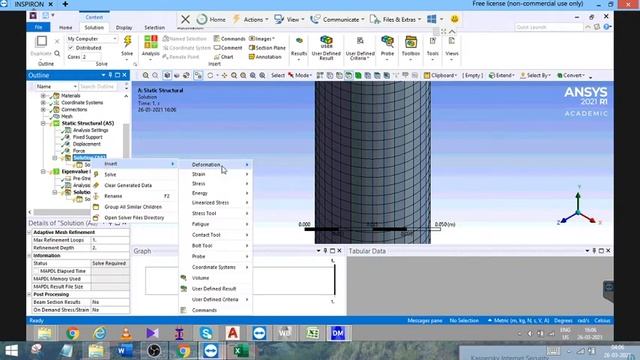Choose User Defined Result in submenu

coord(215,289)
